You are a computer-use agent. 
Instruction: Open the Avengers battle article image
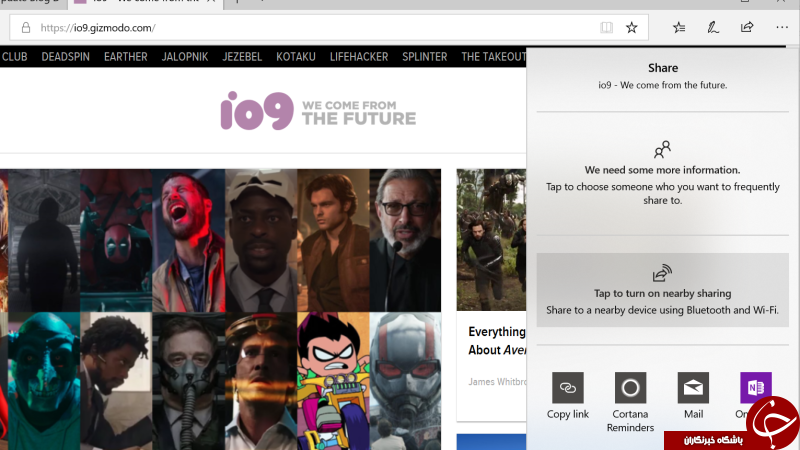tap(491, 240)
